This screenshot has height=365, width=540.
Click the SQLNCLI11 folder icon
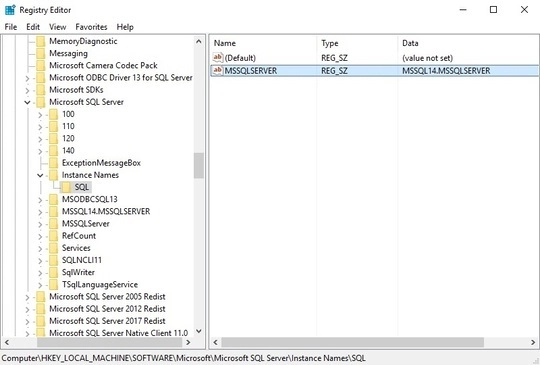[53, 260]
